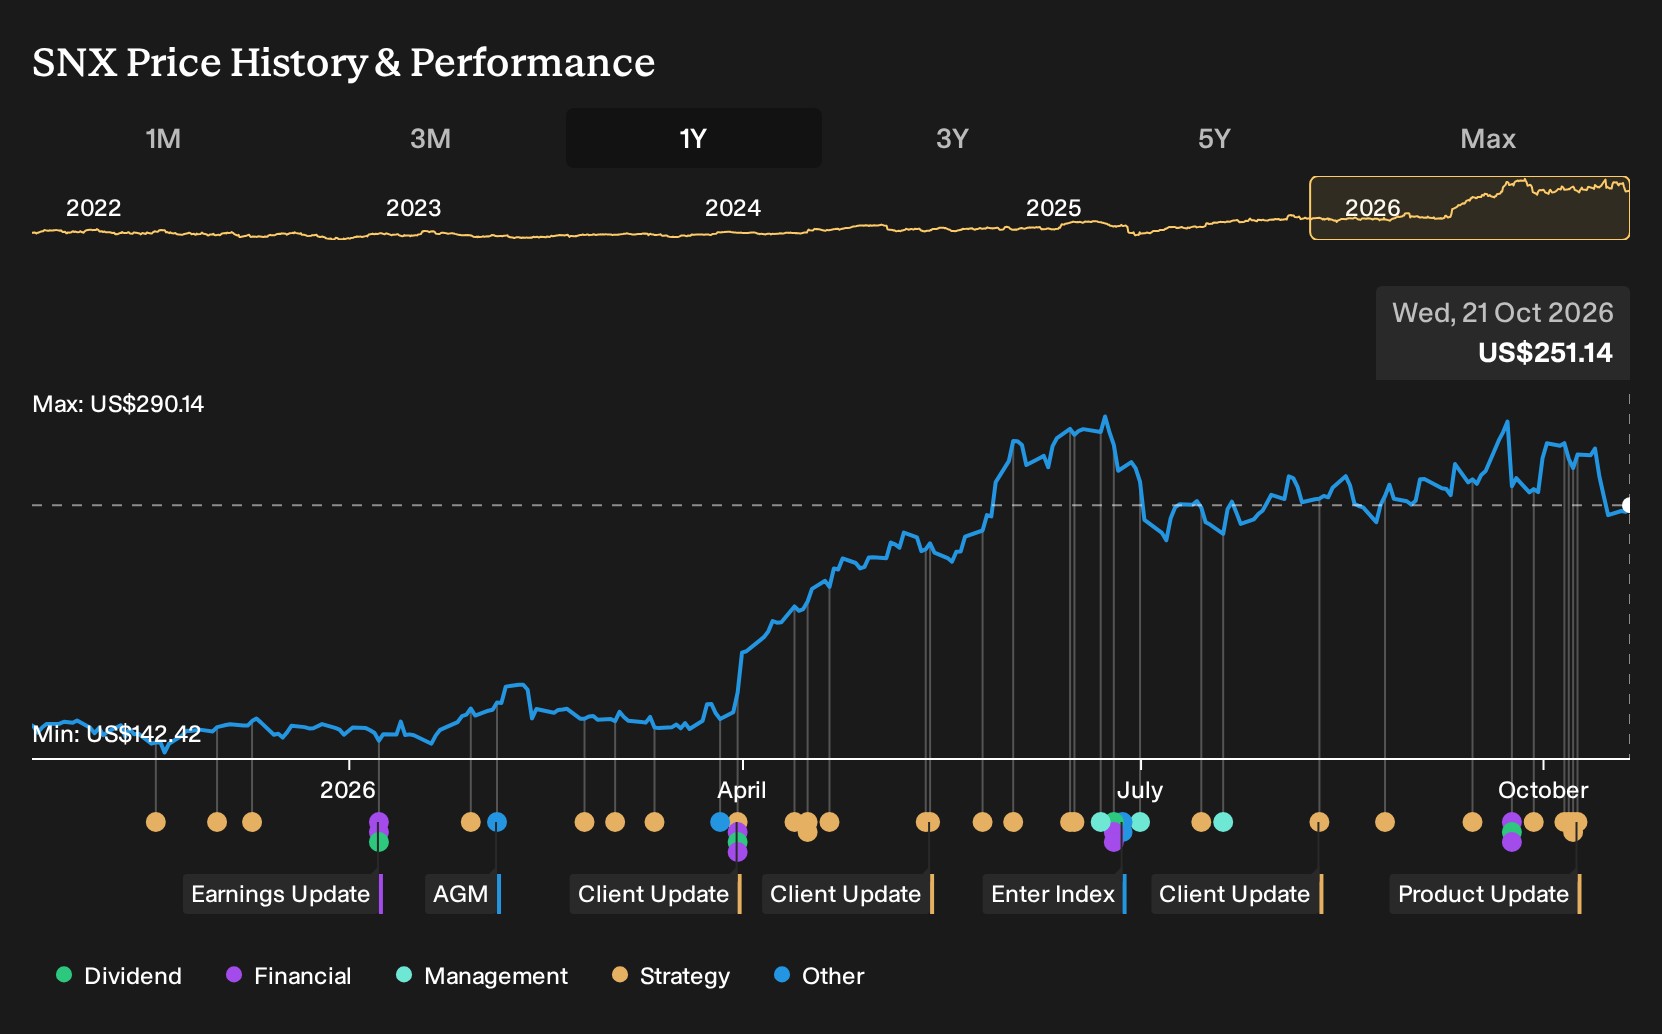Viewport: 1662px width, 1034px height.
Task: Switch to the 1M time range tab
Action: pyautogui.click(x=163, y=138)
